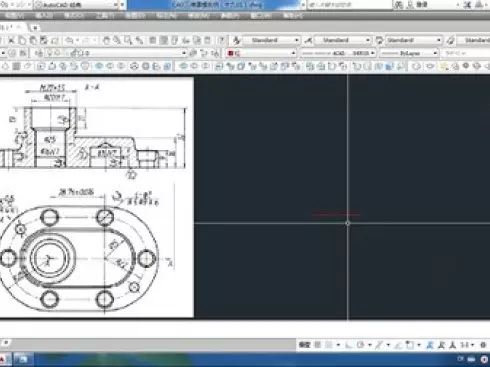This screenshot has height=367, width=490.
Task: Click the Undo arrow icon
Action: pos(69,41)
